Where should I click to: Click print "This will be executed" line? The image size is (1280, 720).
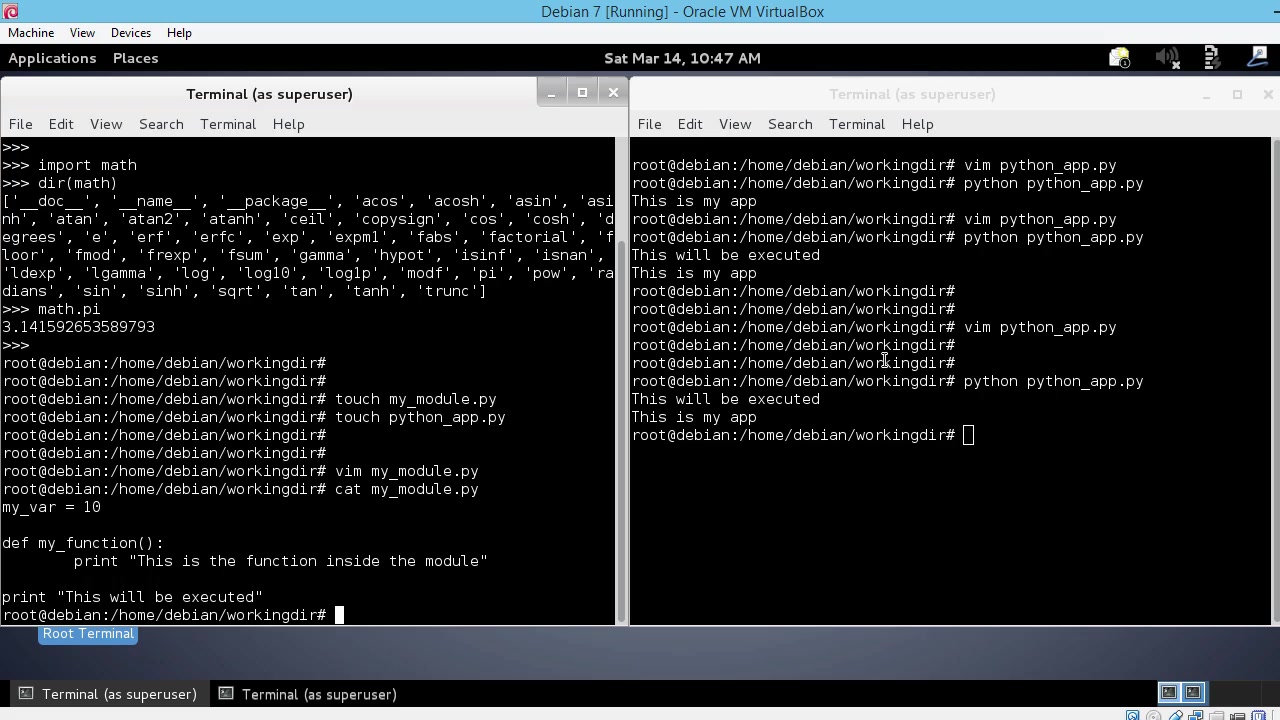pyautogui.click(x=132, y=597)
